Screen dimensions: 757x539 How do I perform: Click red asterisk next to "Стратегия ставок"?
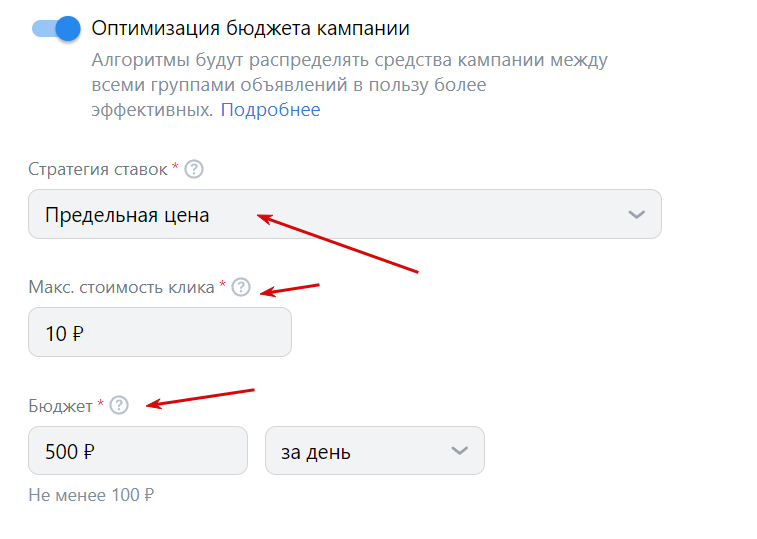[x=176, y=168]
